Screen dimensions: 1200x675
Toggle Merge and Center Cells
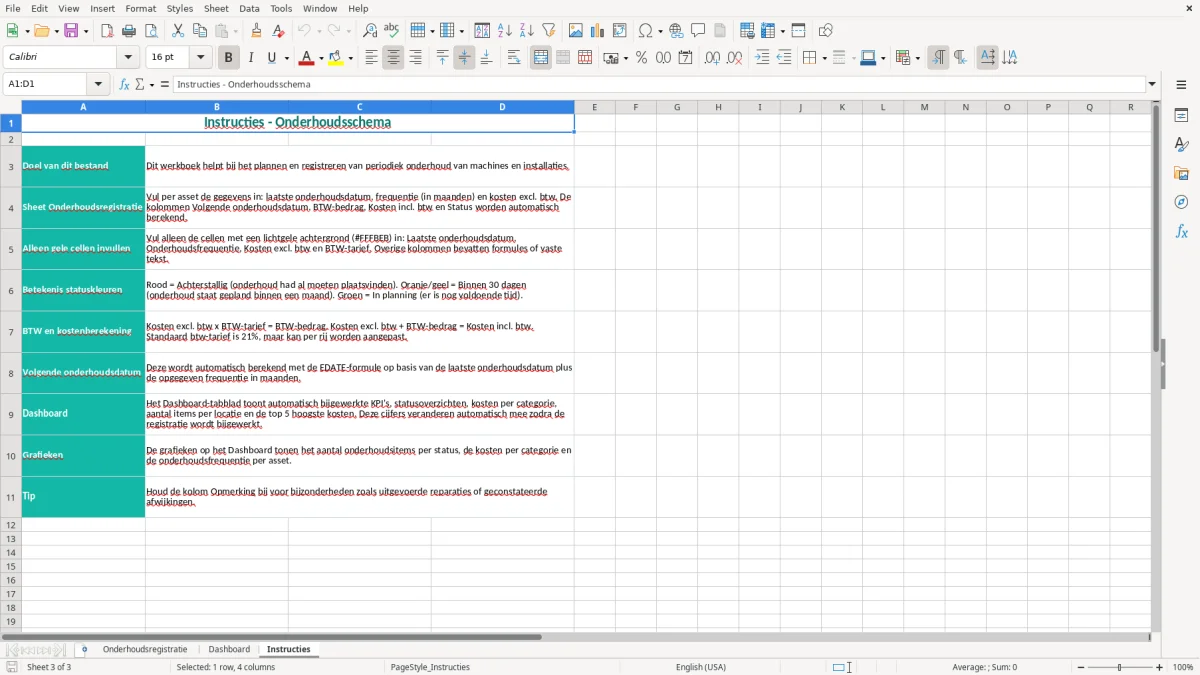pos(541,58)
